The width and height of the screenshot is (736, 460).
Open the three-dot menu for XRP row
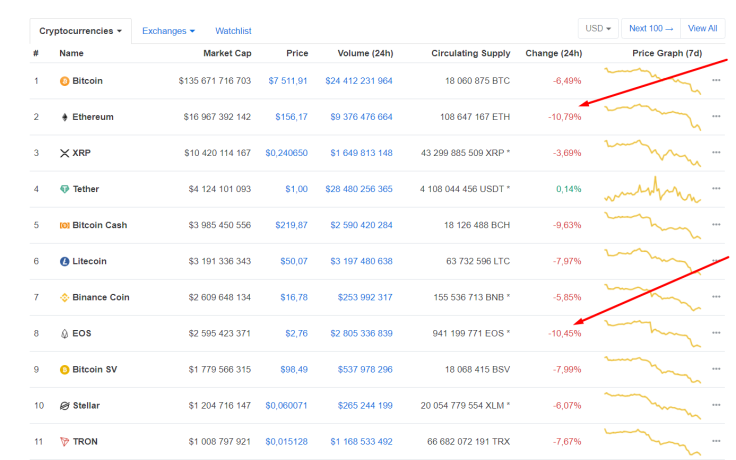[x=716, y=153]
